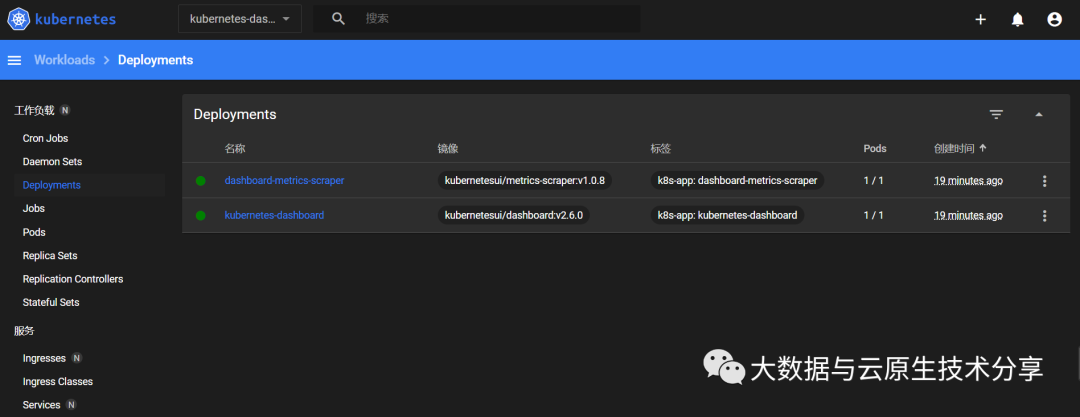Open dashboard-metrics-scraper deployment link
The width and height of the screenshot is (1080, 417).
[x=284, y=181]
